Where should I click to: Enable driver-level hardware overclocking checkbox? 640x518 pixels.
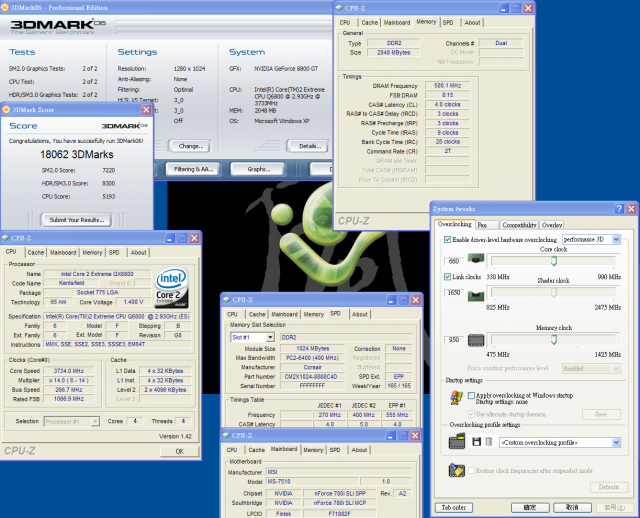447,240
